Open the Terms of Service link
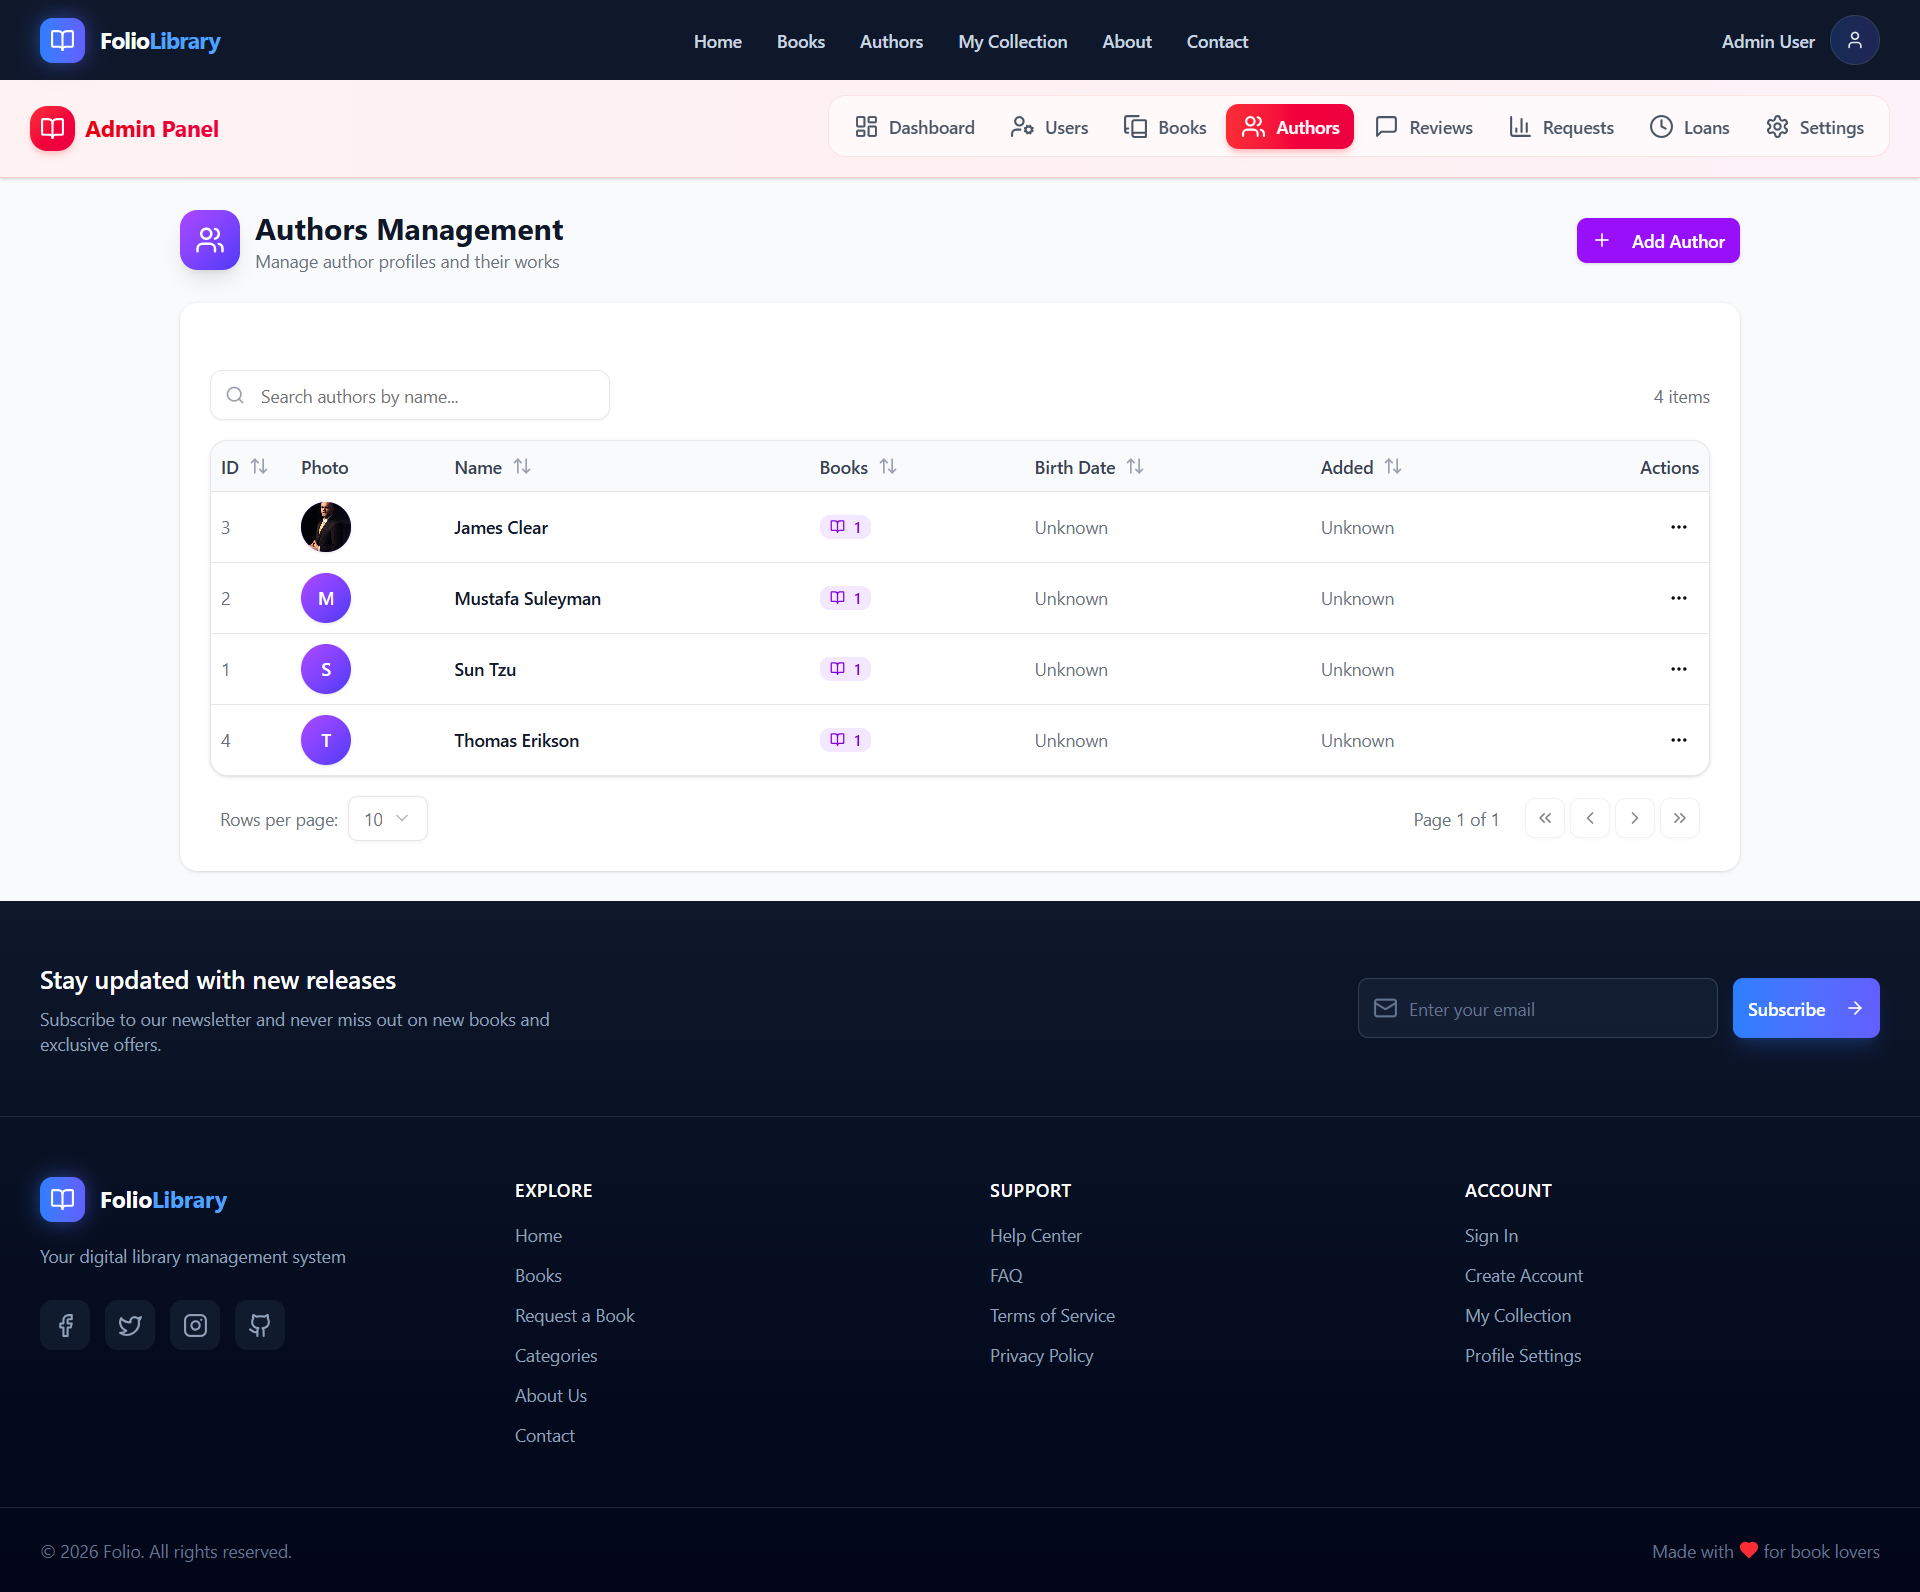 click(1052, 1315)
